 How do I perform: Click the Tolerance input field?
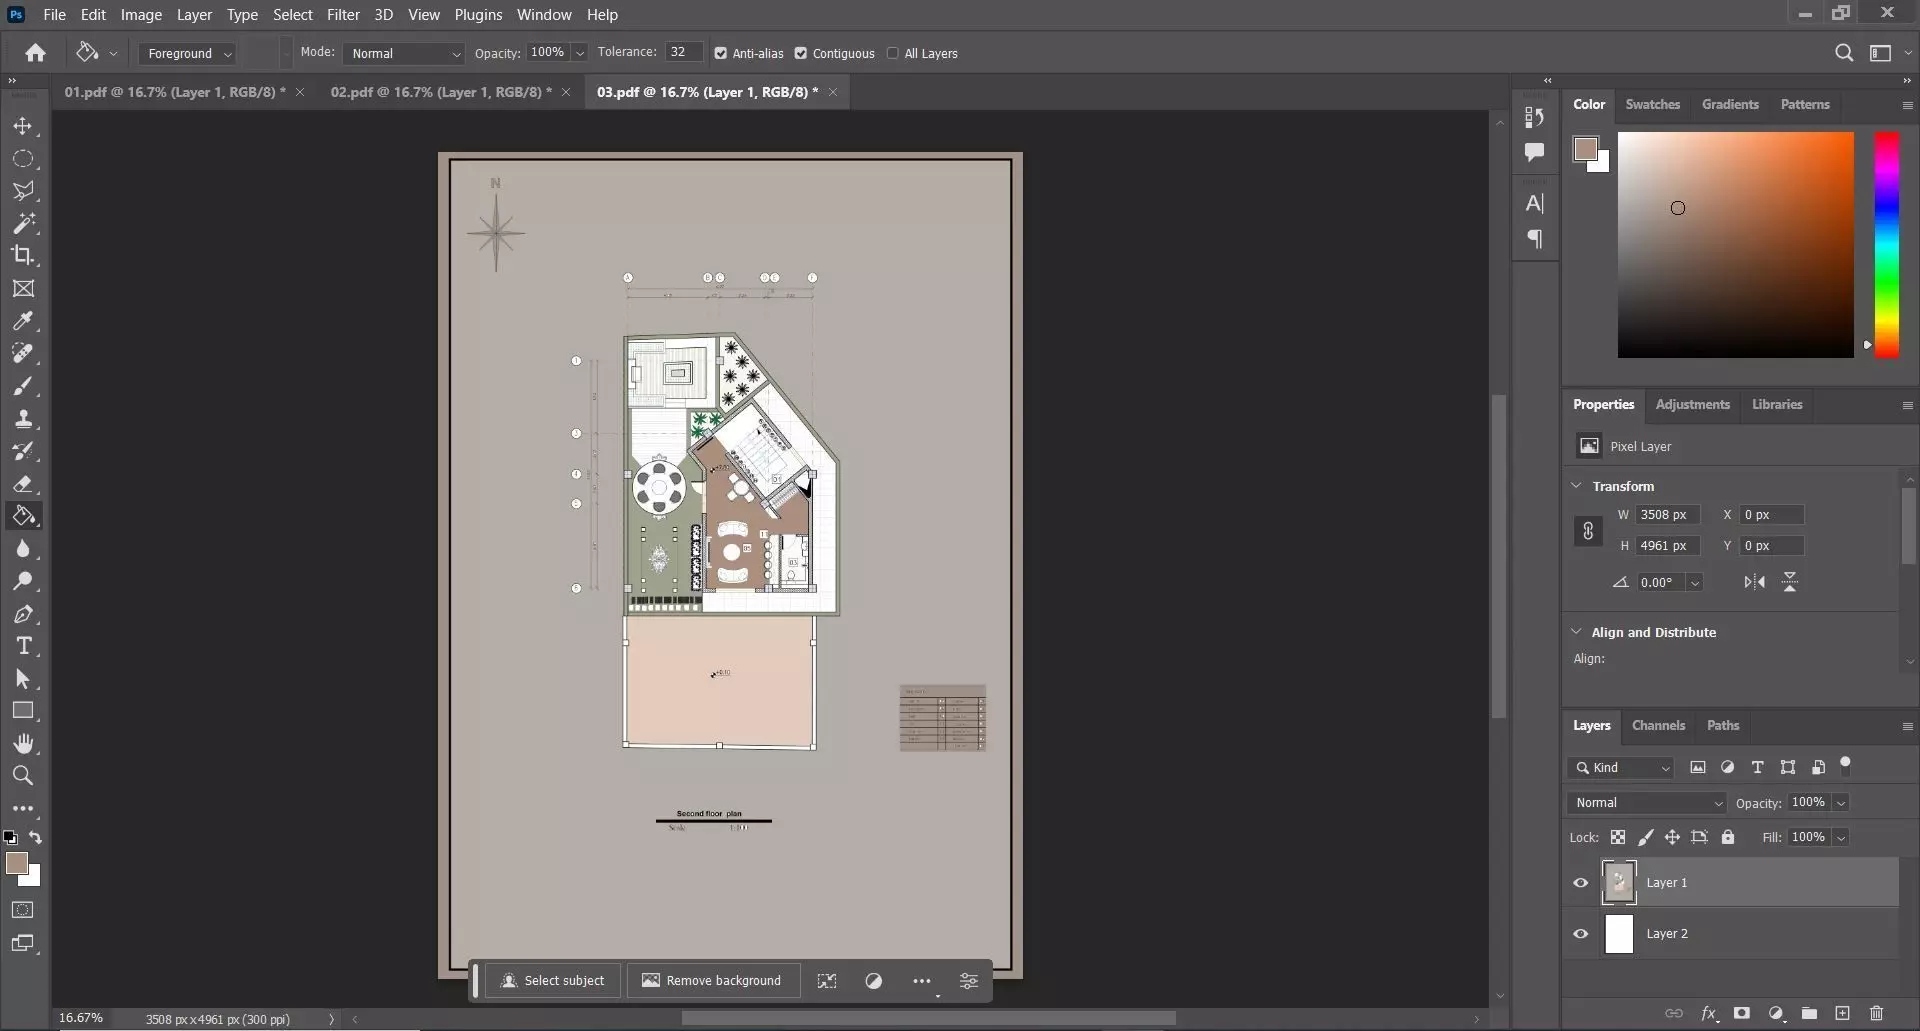(682, 52)
